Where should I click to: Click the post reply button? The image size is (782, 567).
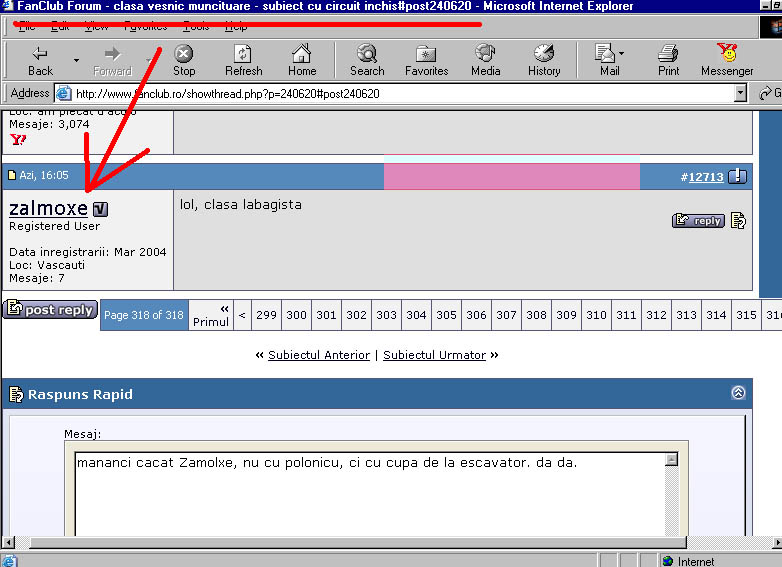[x=51, y=310]
